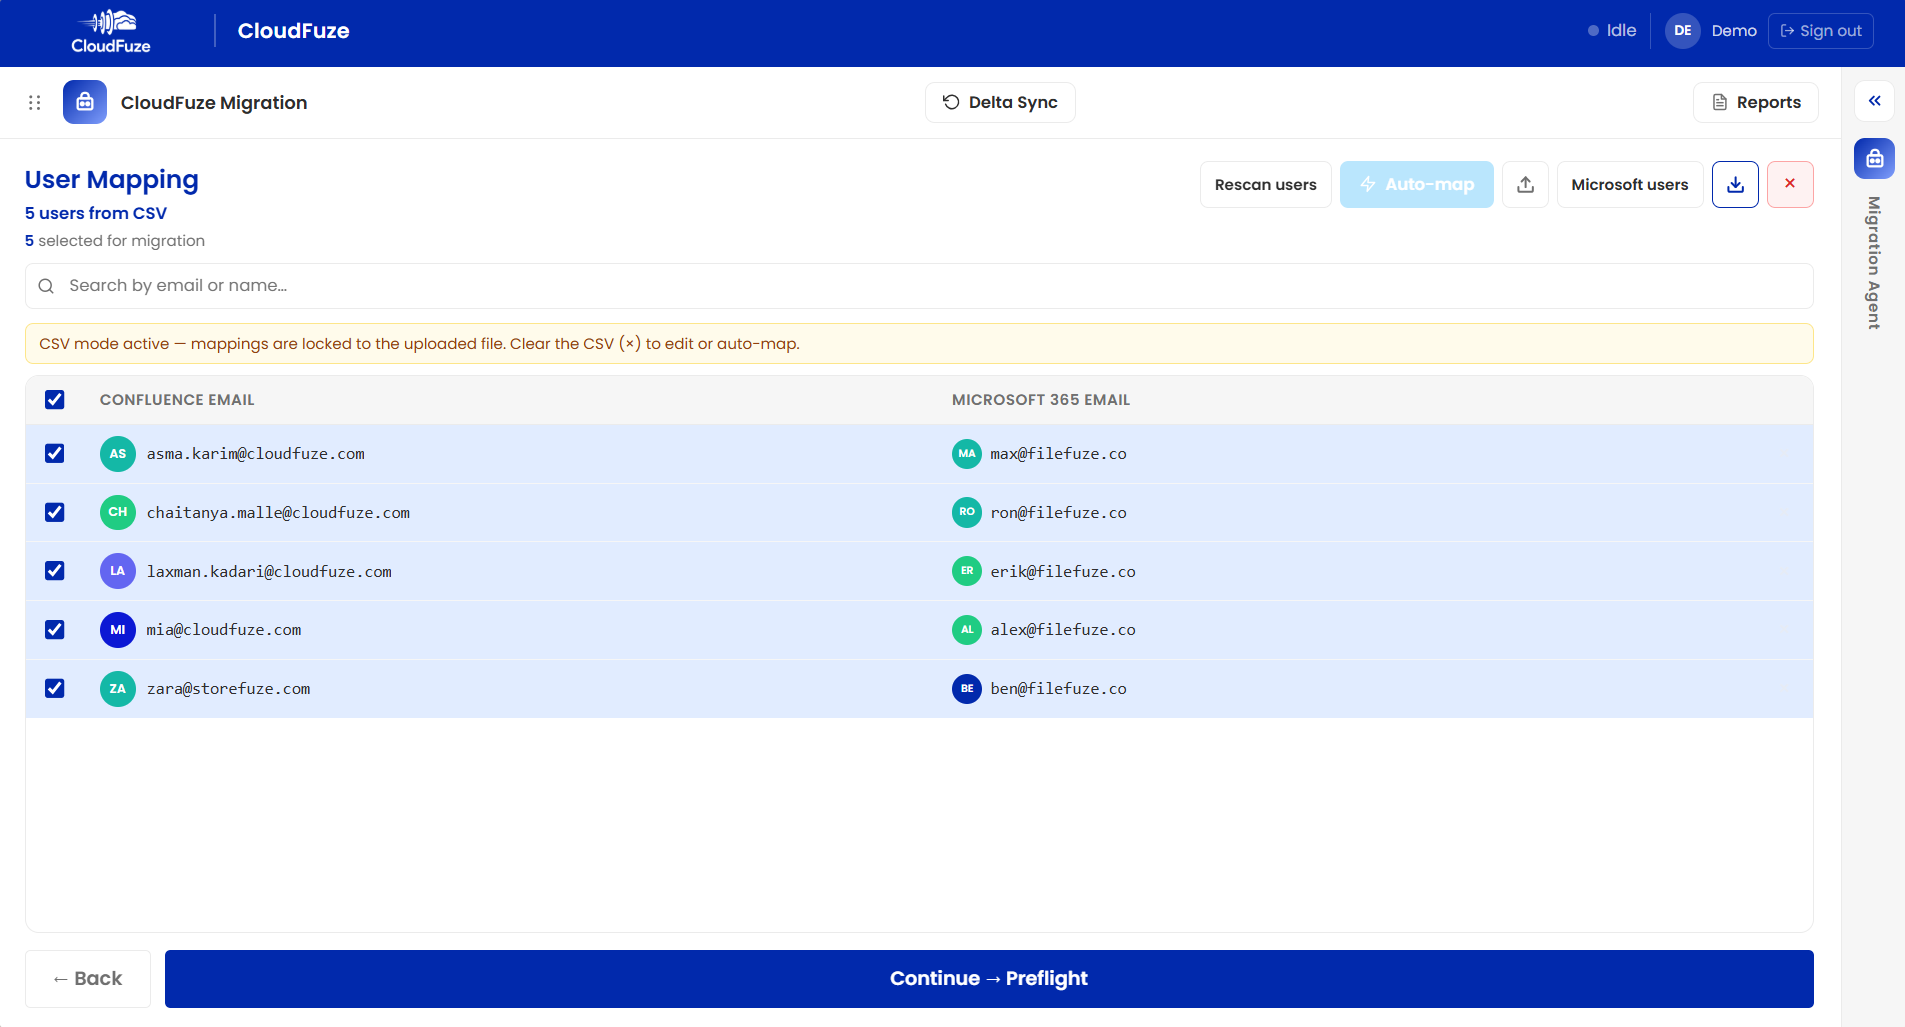Click the Rescan users button

pyautogui.click(x=1265, y=184)
